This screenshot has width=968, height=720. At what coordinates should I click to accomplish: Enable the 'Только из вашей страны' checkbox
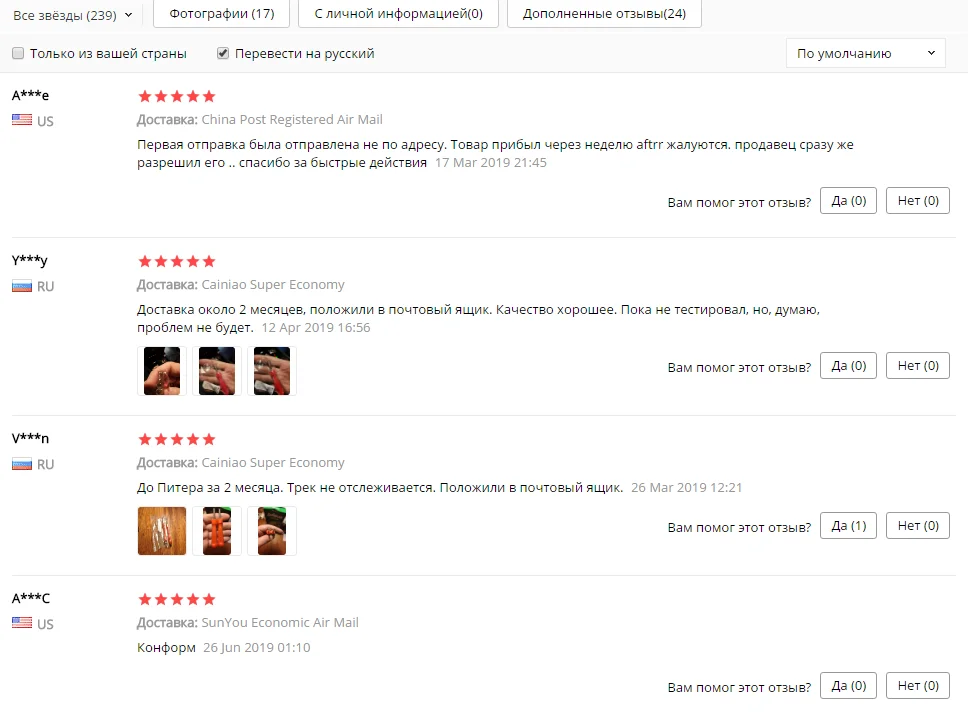[x=18, y=53]
